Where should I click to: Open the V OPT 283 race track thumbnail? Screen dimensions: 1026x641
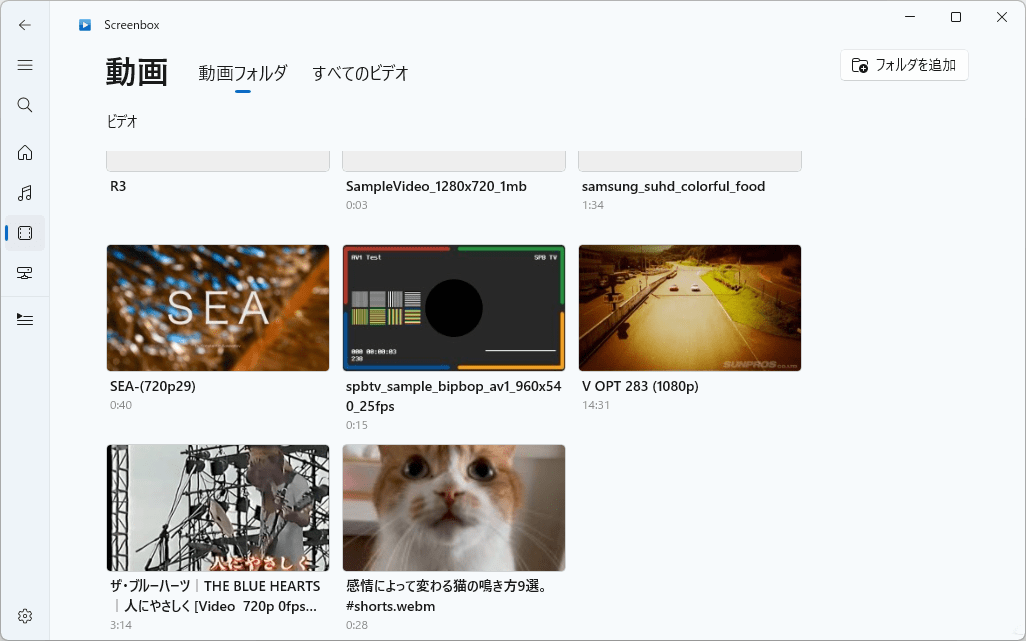click(690, 308)
